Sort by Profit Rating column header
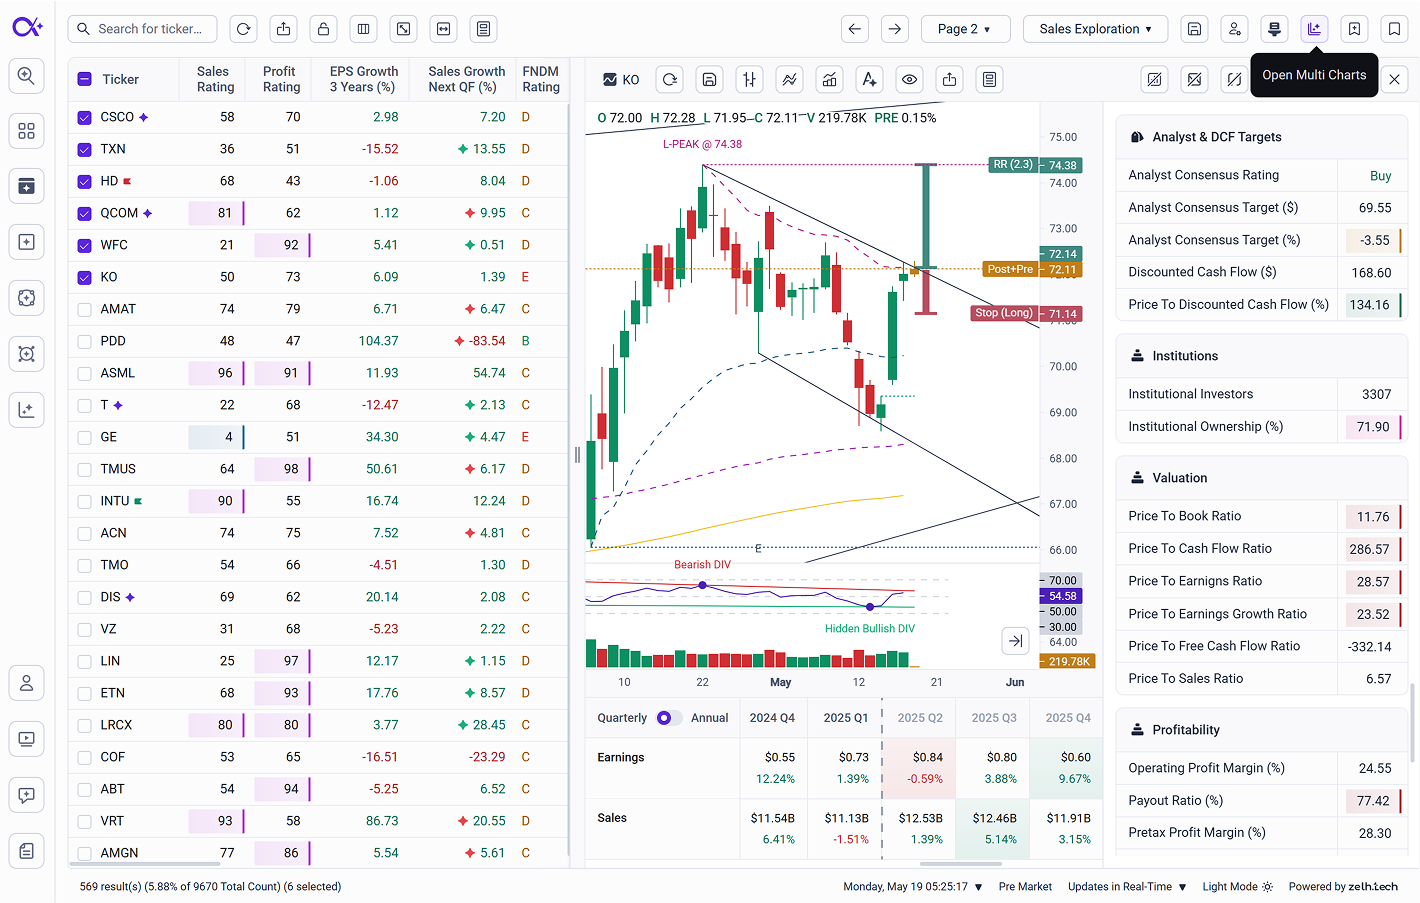Image resolution: width=1420 pixels, height=903 pixels. (281, 79)
